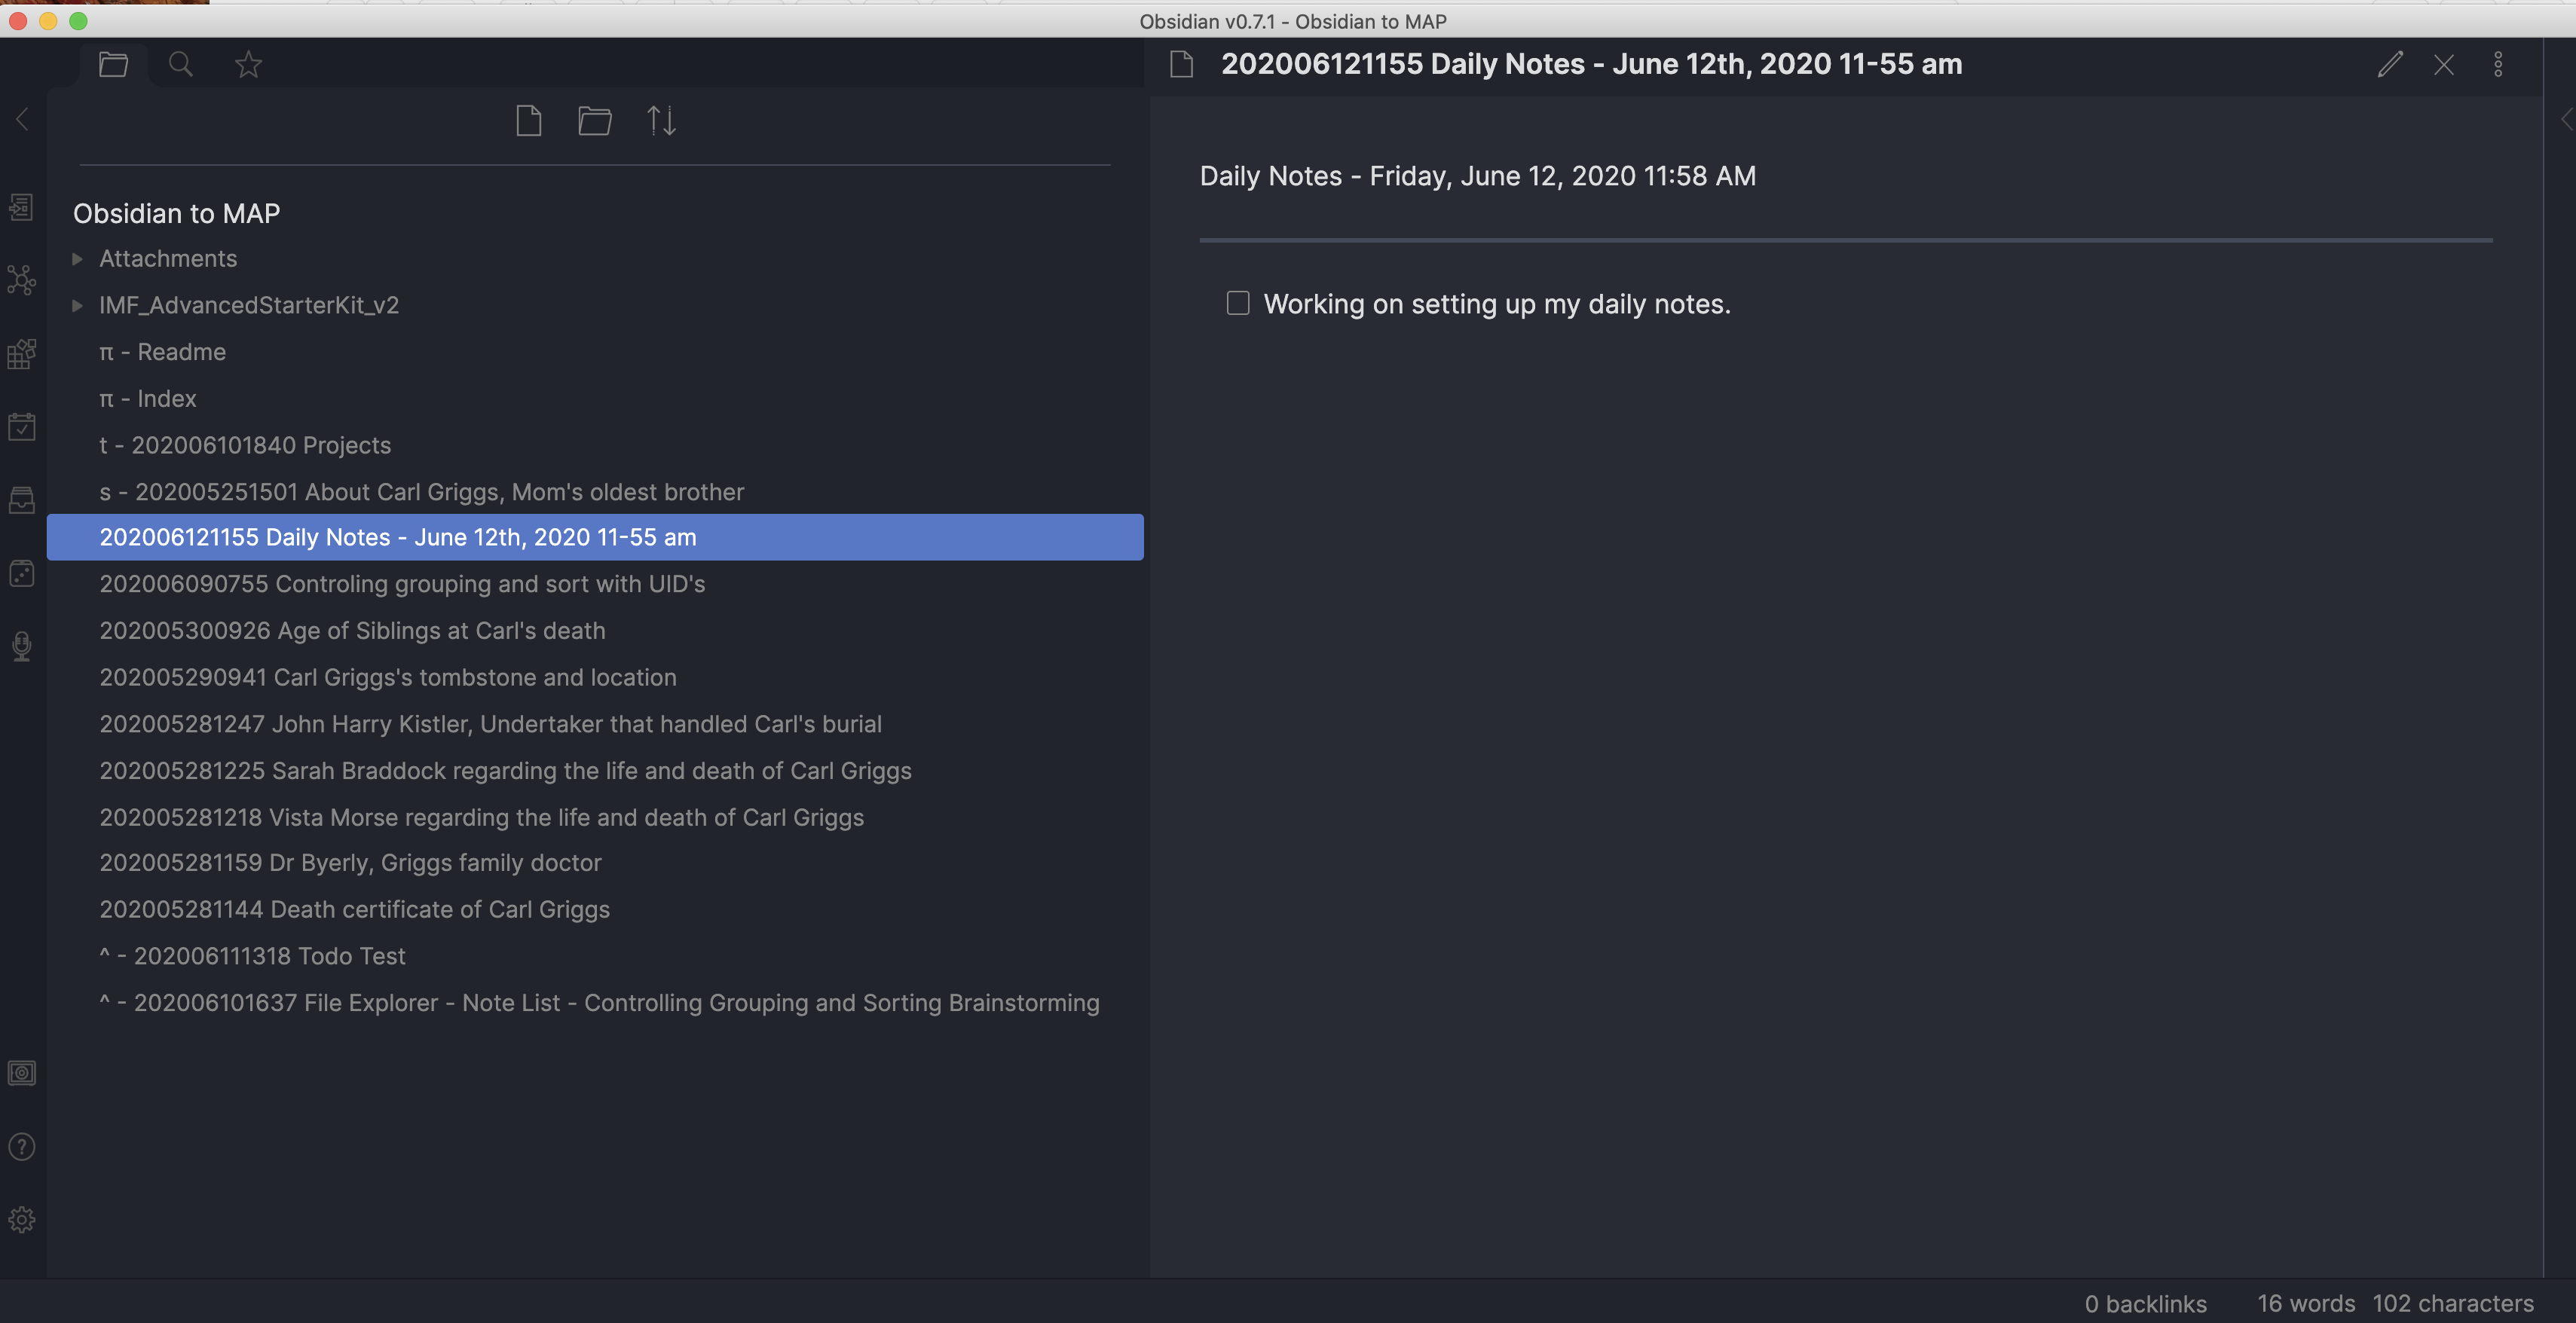The width and height of the screenshot is (2576, 1323).
Task: Click the 0 backlinks counter
Action: 2146,1303
